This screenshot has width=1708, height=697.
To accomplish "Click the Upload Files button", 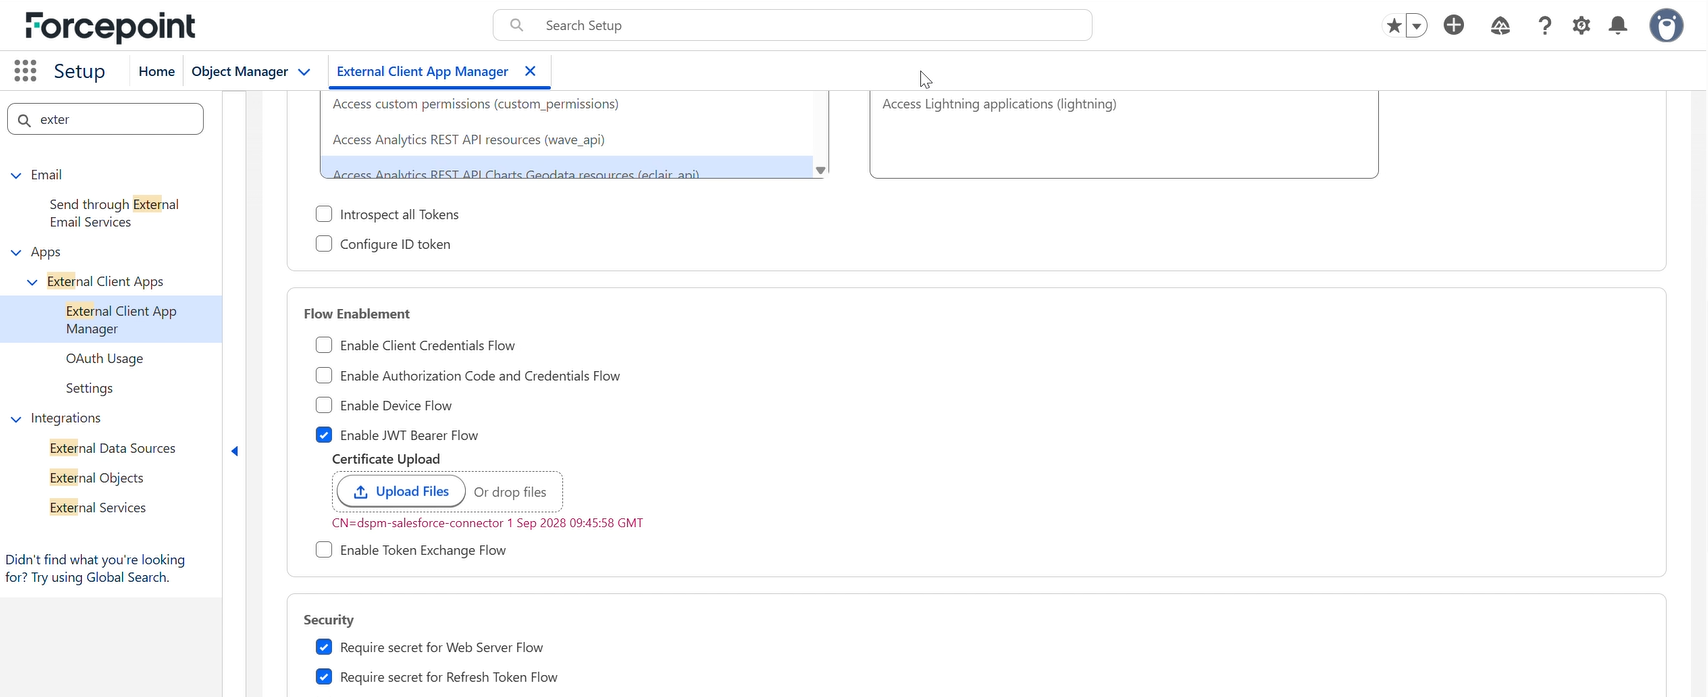I will [401, 491].
